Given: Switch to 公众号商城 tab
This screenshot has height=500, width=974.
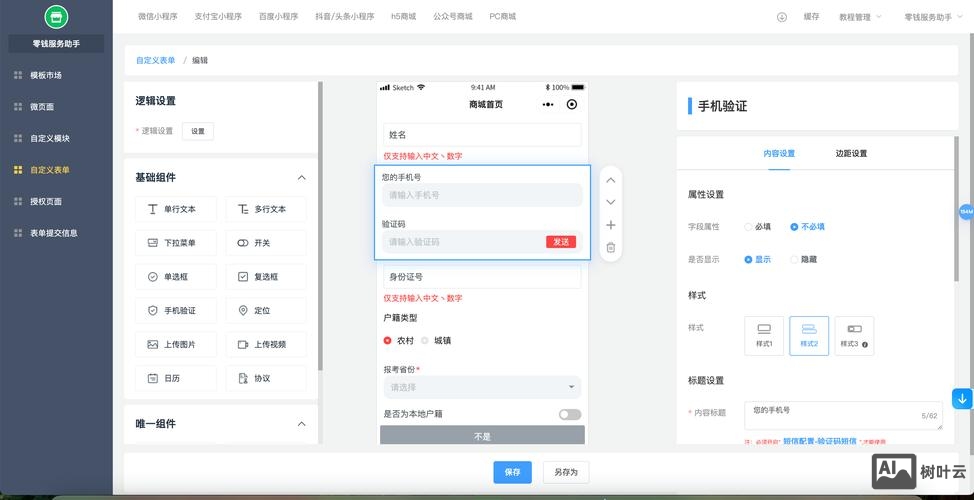Looking at the screenshot, I should click(x=453, y=17).
